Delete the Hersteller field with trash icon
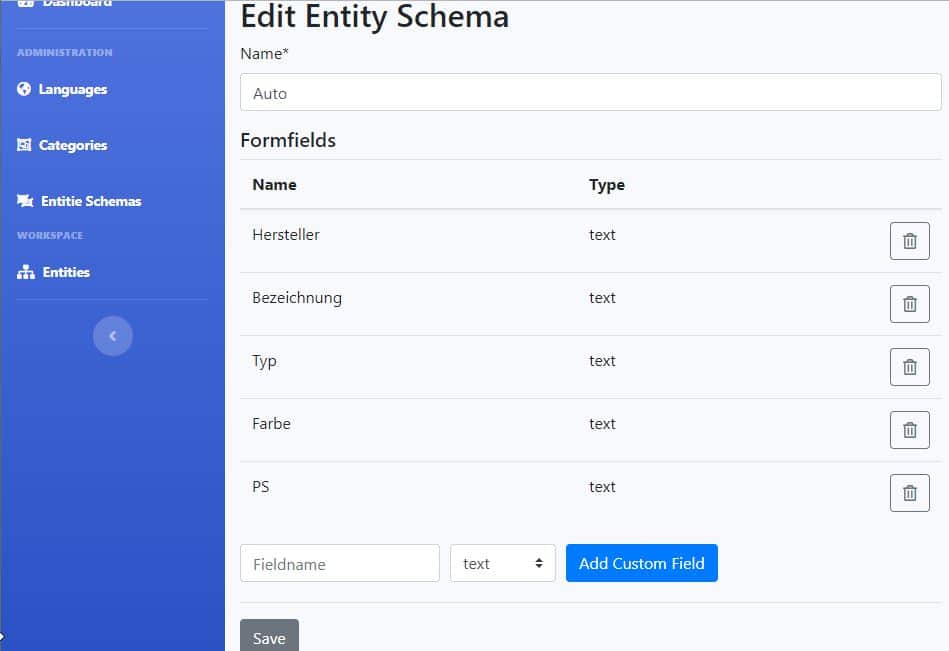The image size is (949, 651). [909, 241]
